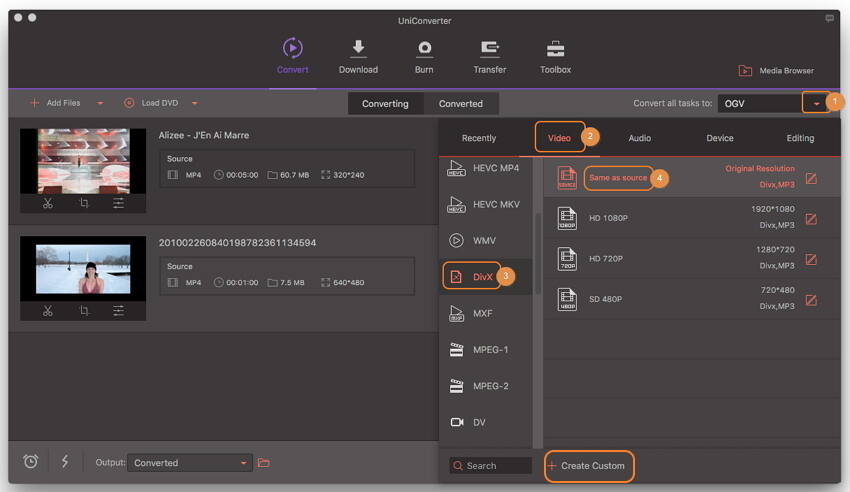Trim the Alizee video with scissors icon
Screen dimensions: 850x492
point(48,203)
